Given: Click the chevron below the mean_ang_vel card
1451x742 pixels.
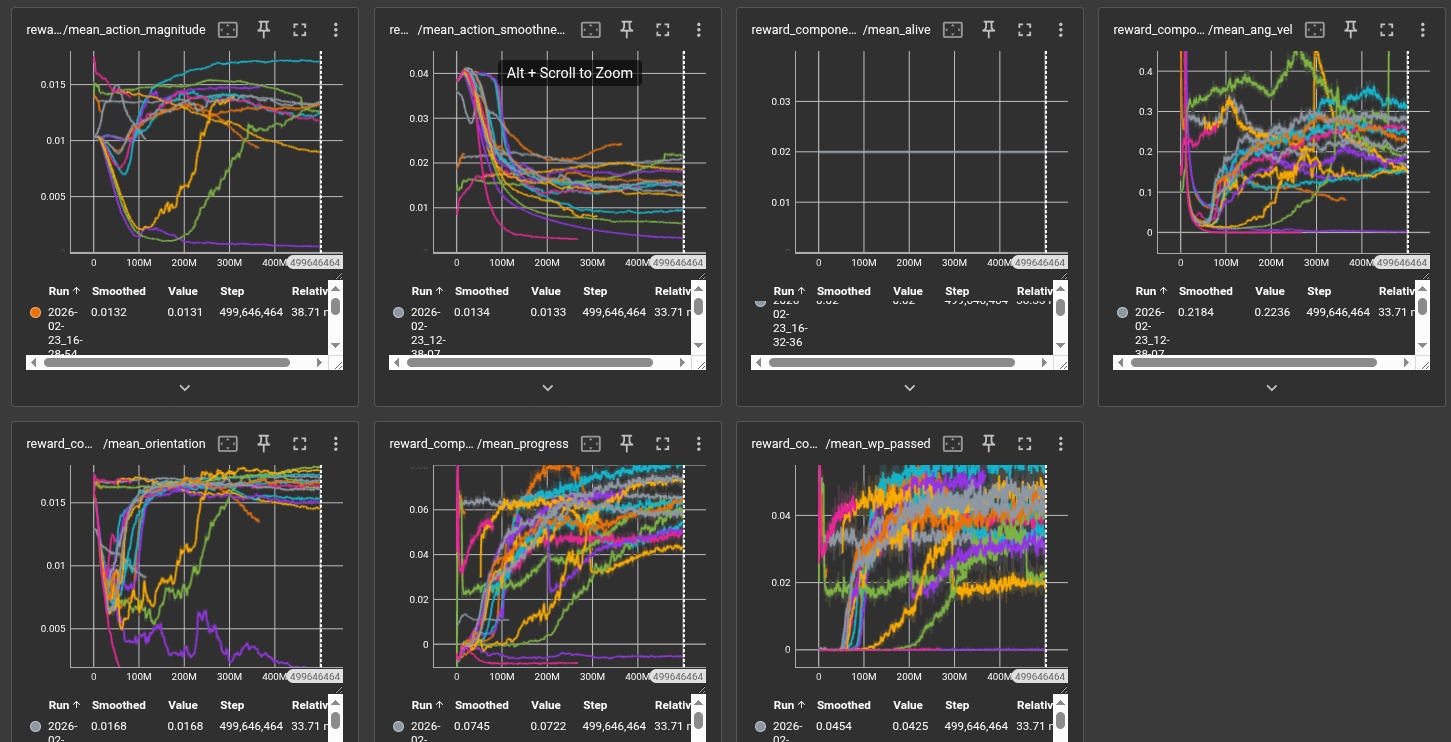Looking at the screenshot, I should (1271, 387).
